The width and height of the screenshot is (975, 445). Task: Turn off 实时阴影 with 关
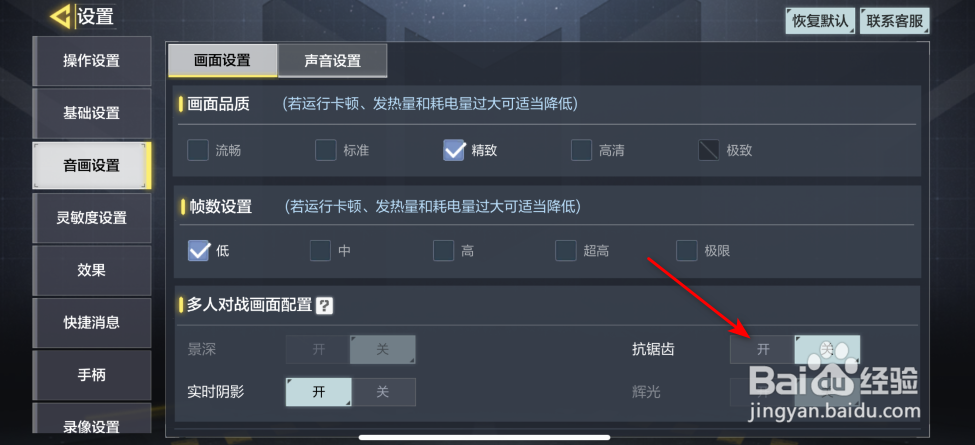point(383,392)
